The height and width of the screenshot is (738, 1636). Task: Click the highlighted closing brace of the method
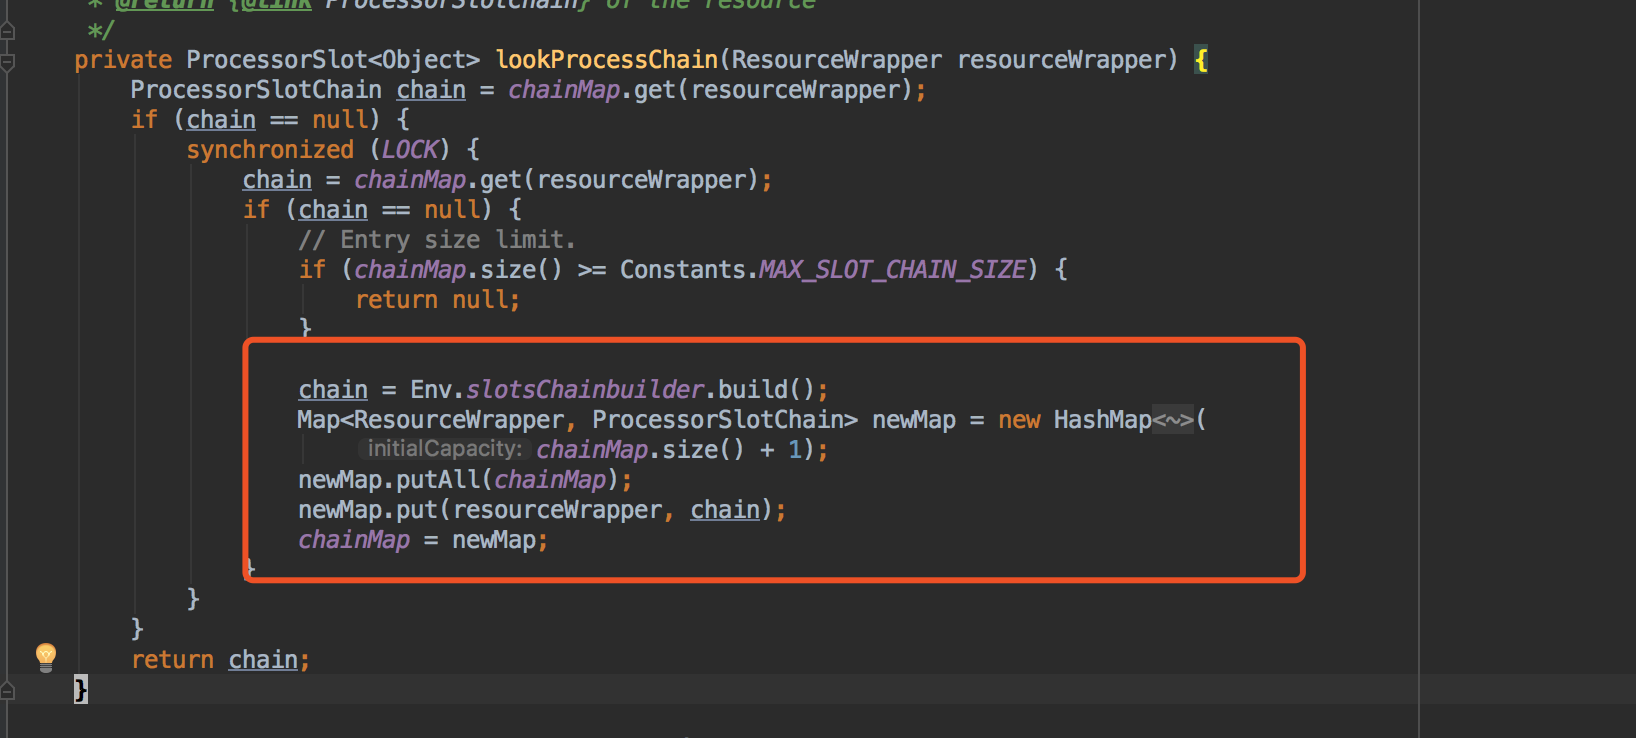coord(81,689)
